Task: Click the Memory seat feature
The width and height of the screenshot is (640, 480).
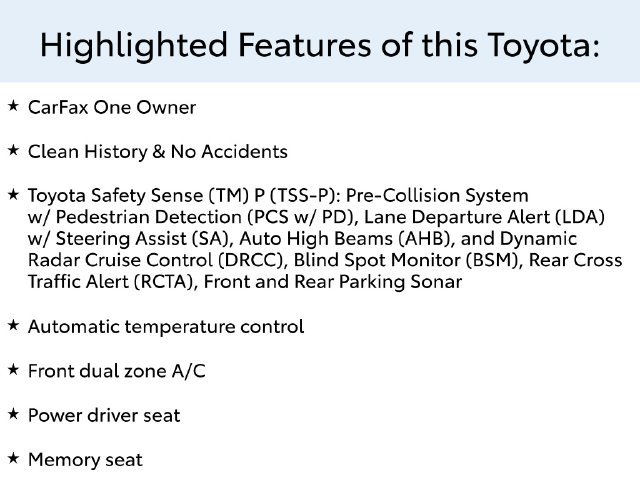Action: 85,460
